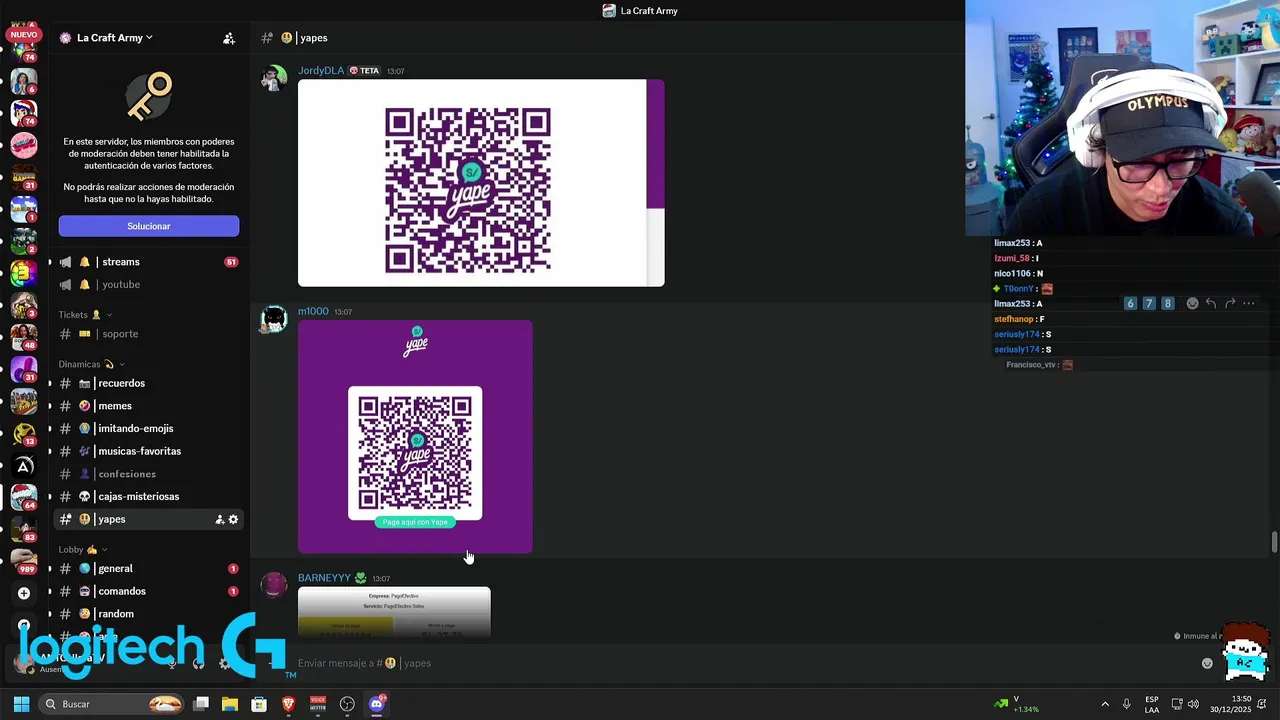
Task: Open Discord icon in taskbar
Action: pyautogui.click(x=377, y=704)
